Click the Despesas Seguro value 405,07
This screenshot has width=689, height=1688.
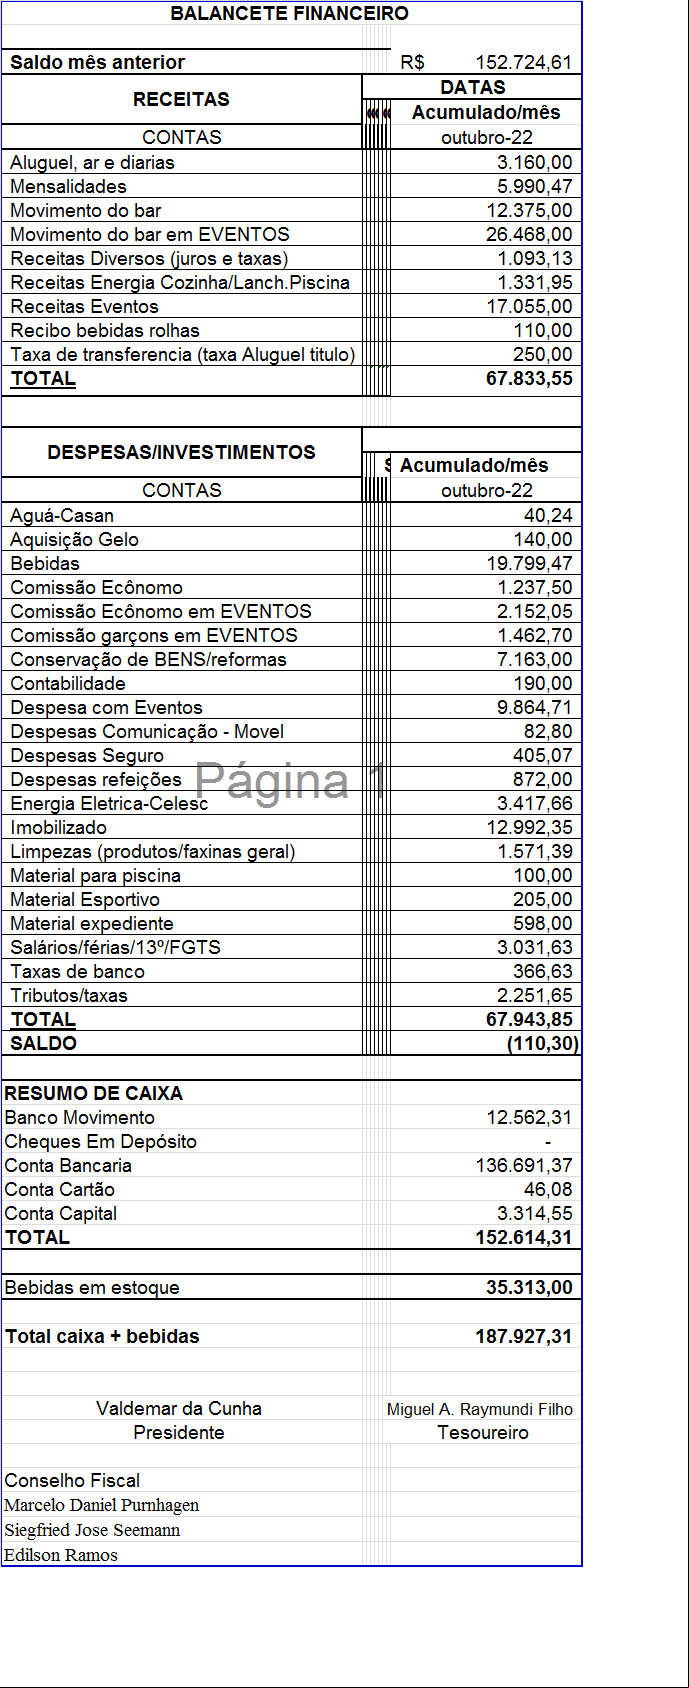(543, 755)
